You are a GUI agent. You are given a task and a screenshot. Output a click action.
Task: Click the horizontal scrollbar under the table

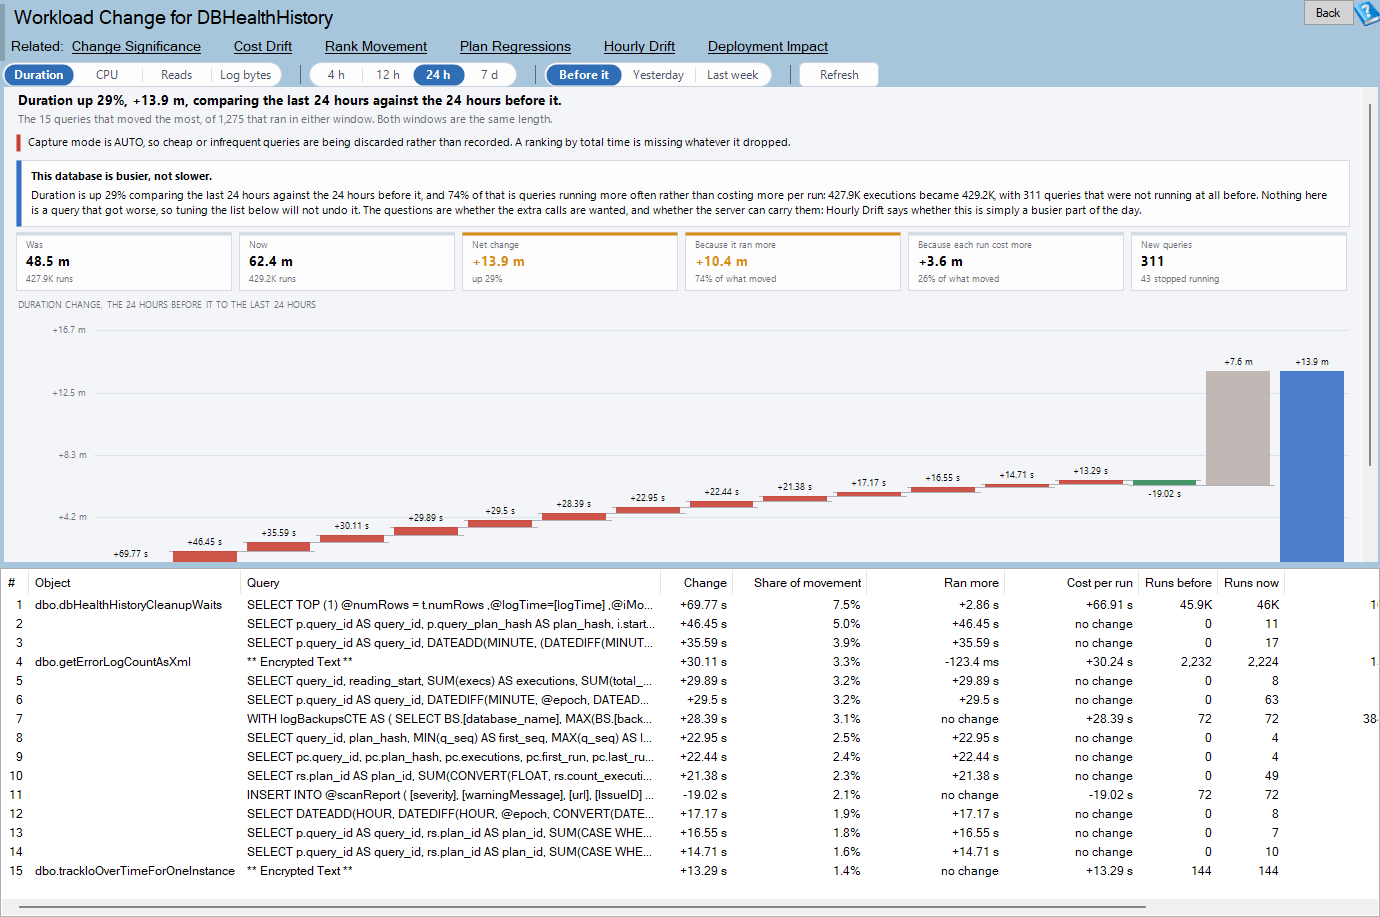tap(582, 907)
